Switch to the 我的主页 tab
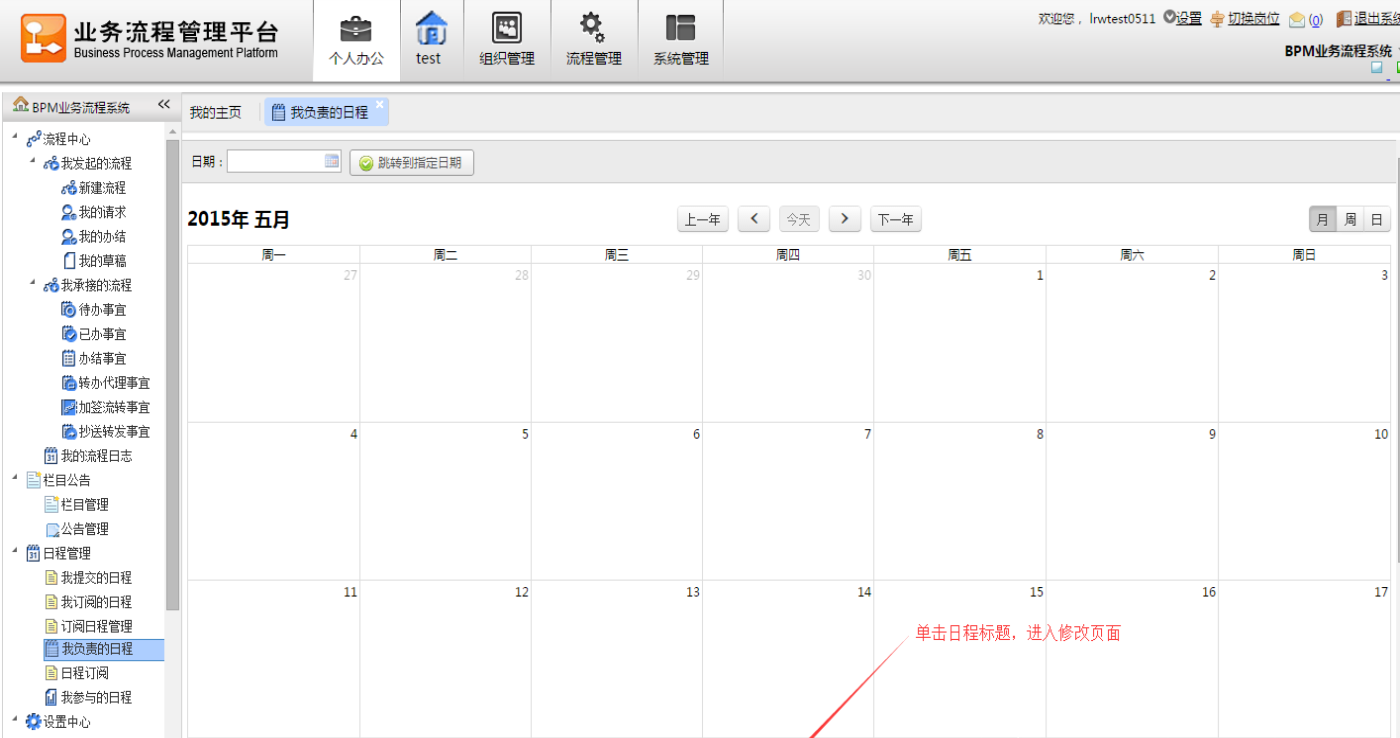The height and width of the screenshot is (738, 1400). pyautogui.click(x=216, y=113)
